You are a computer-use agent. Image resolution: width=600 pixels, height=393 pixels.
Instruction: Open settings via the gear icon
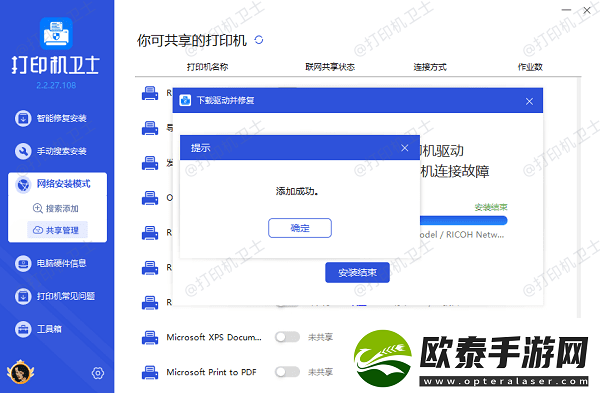click(x=98, y=373)
